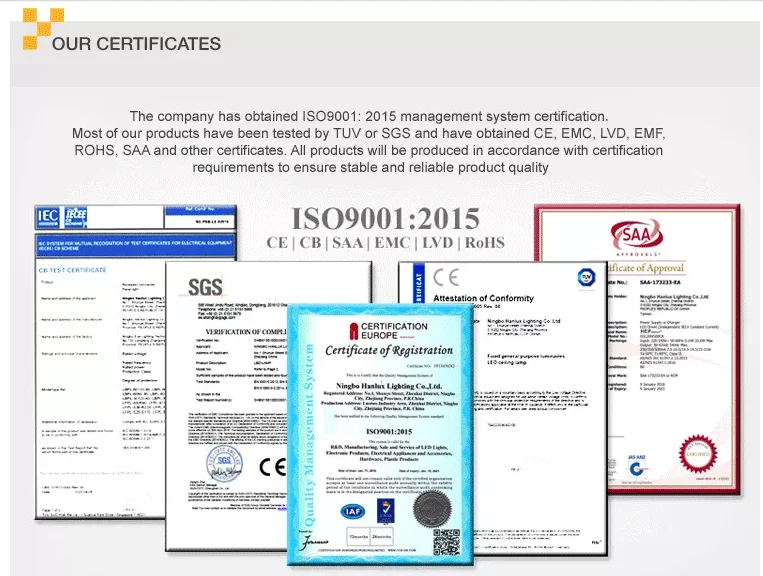Image resolution: width=763 pixels, height=576 pixels.
Task: Click the CE | CB | SAA | EMC | LVD | RoHS line
Action: 385,242
